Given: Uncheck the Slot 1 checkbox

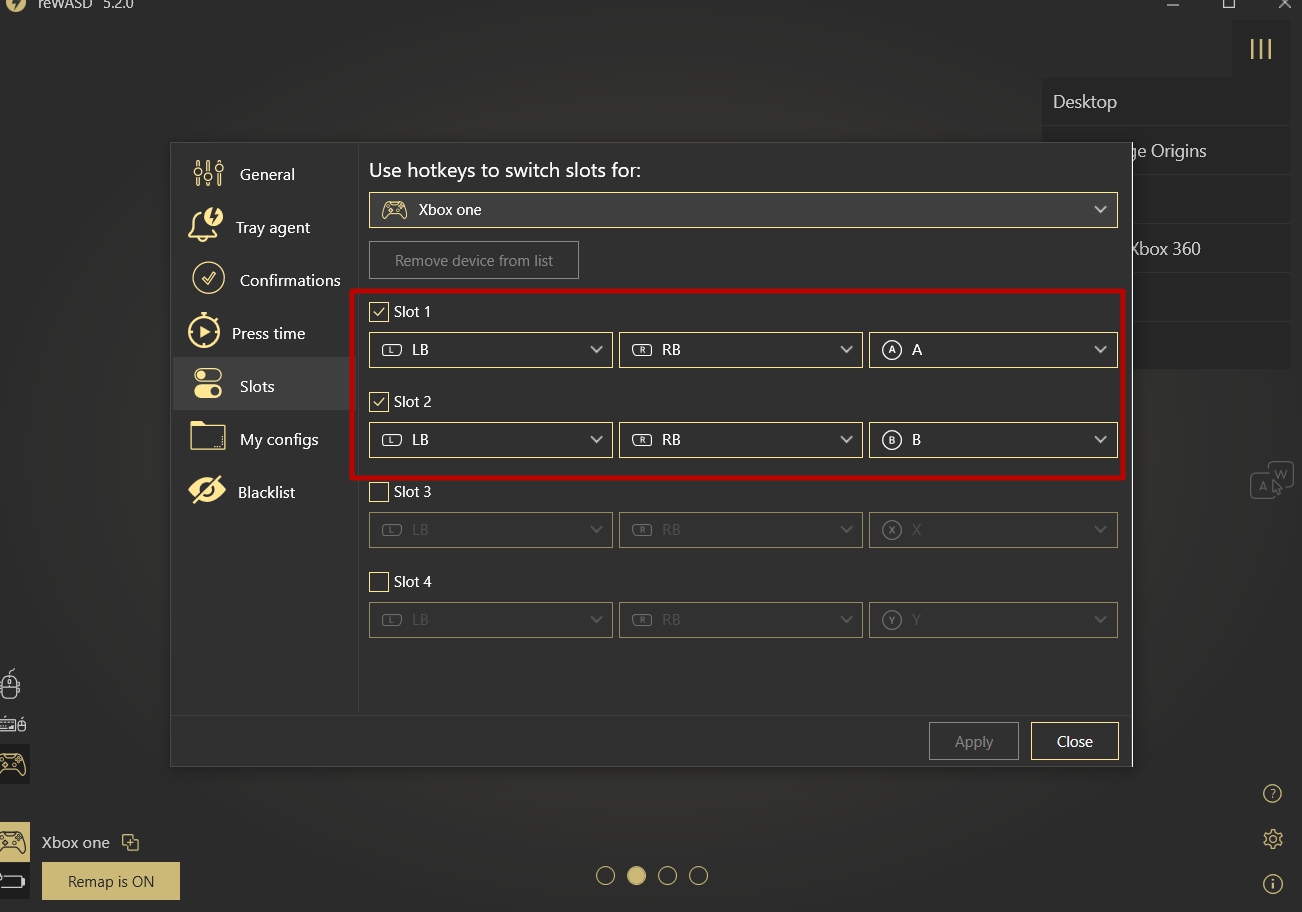Looking at the screenshot, I should coord(379,312).
